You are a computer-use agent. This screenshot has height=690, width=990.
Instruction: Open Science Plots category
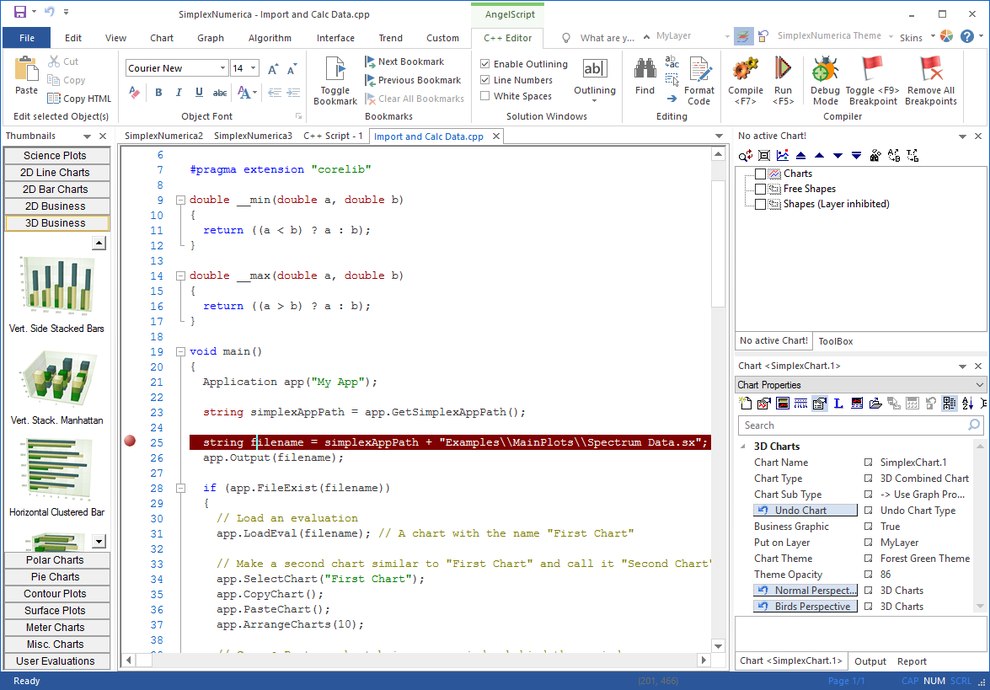[56, 155]
